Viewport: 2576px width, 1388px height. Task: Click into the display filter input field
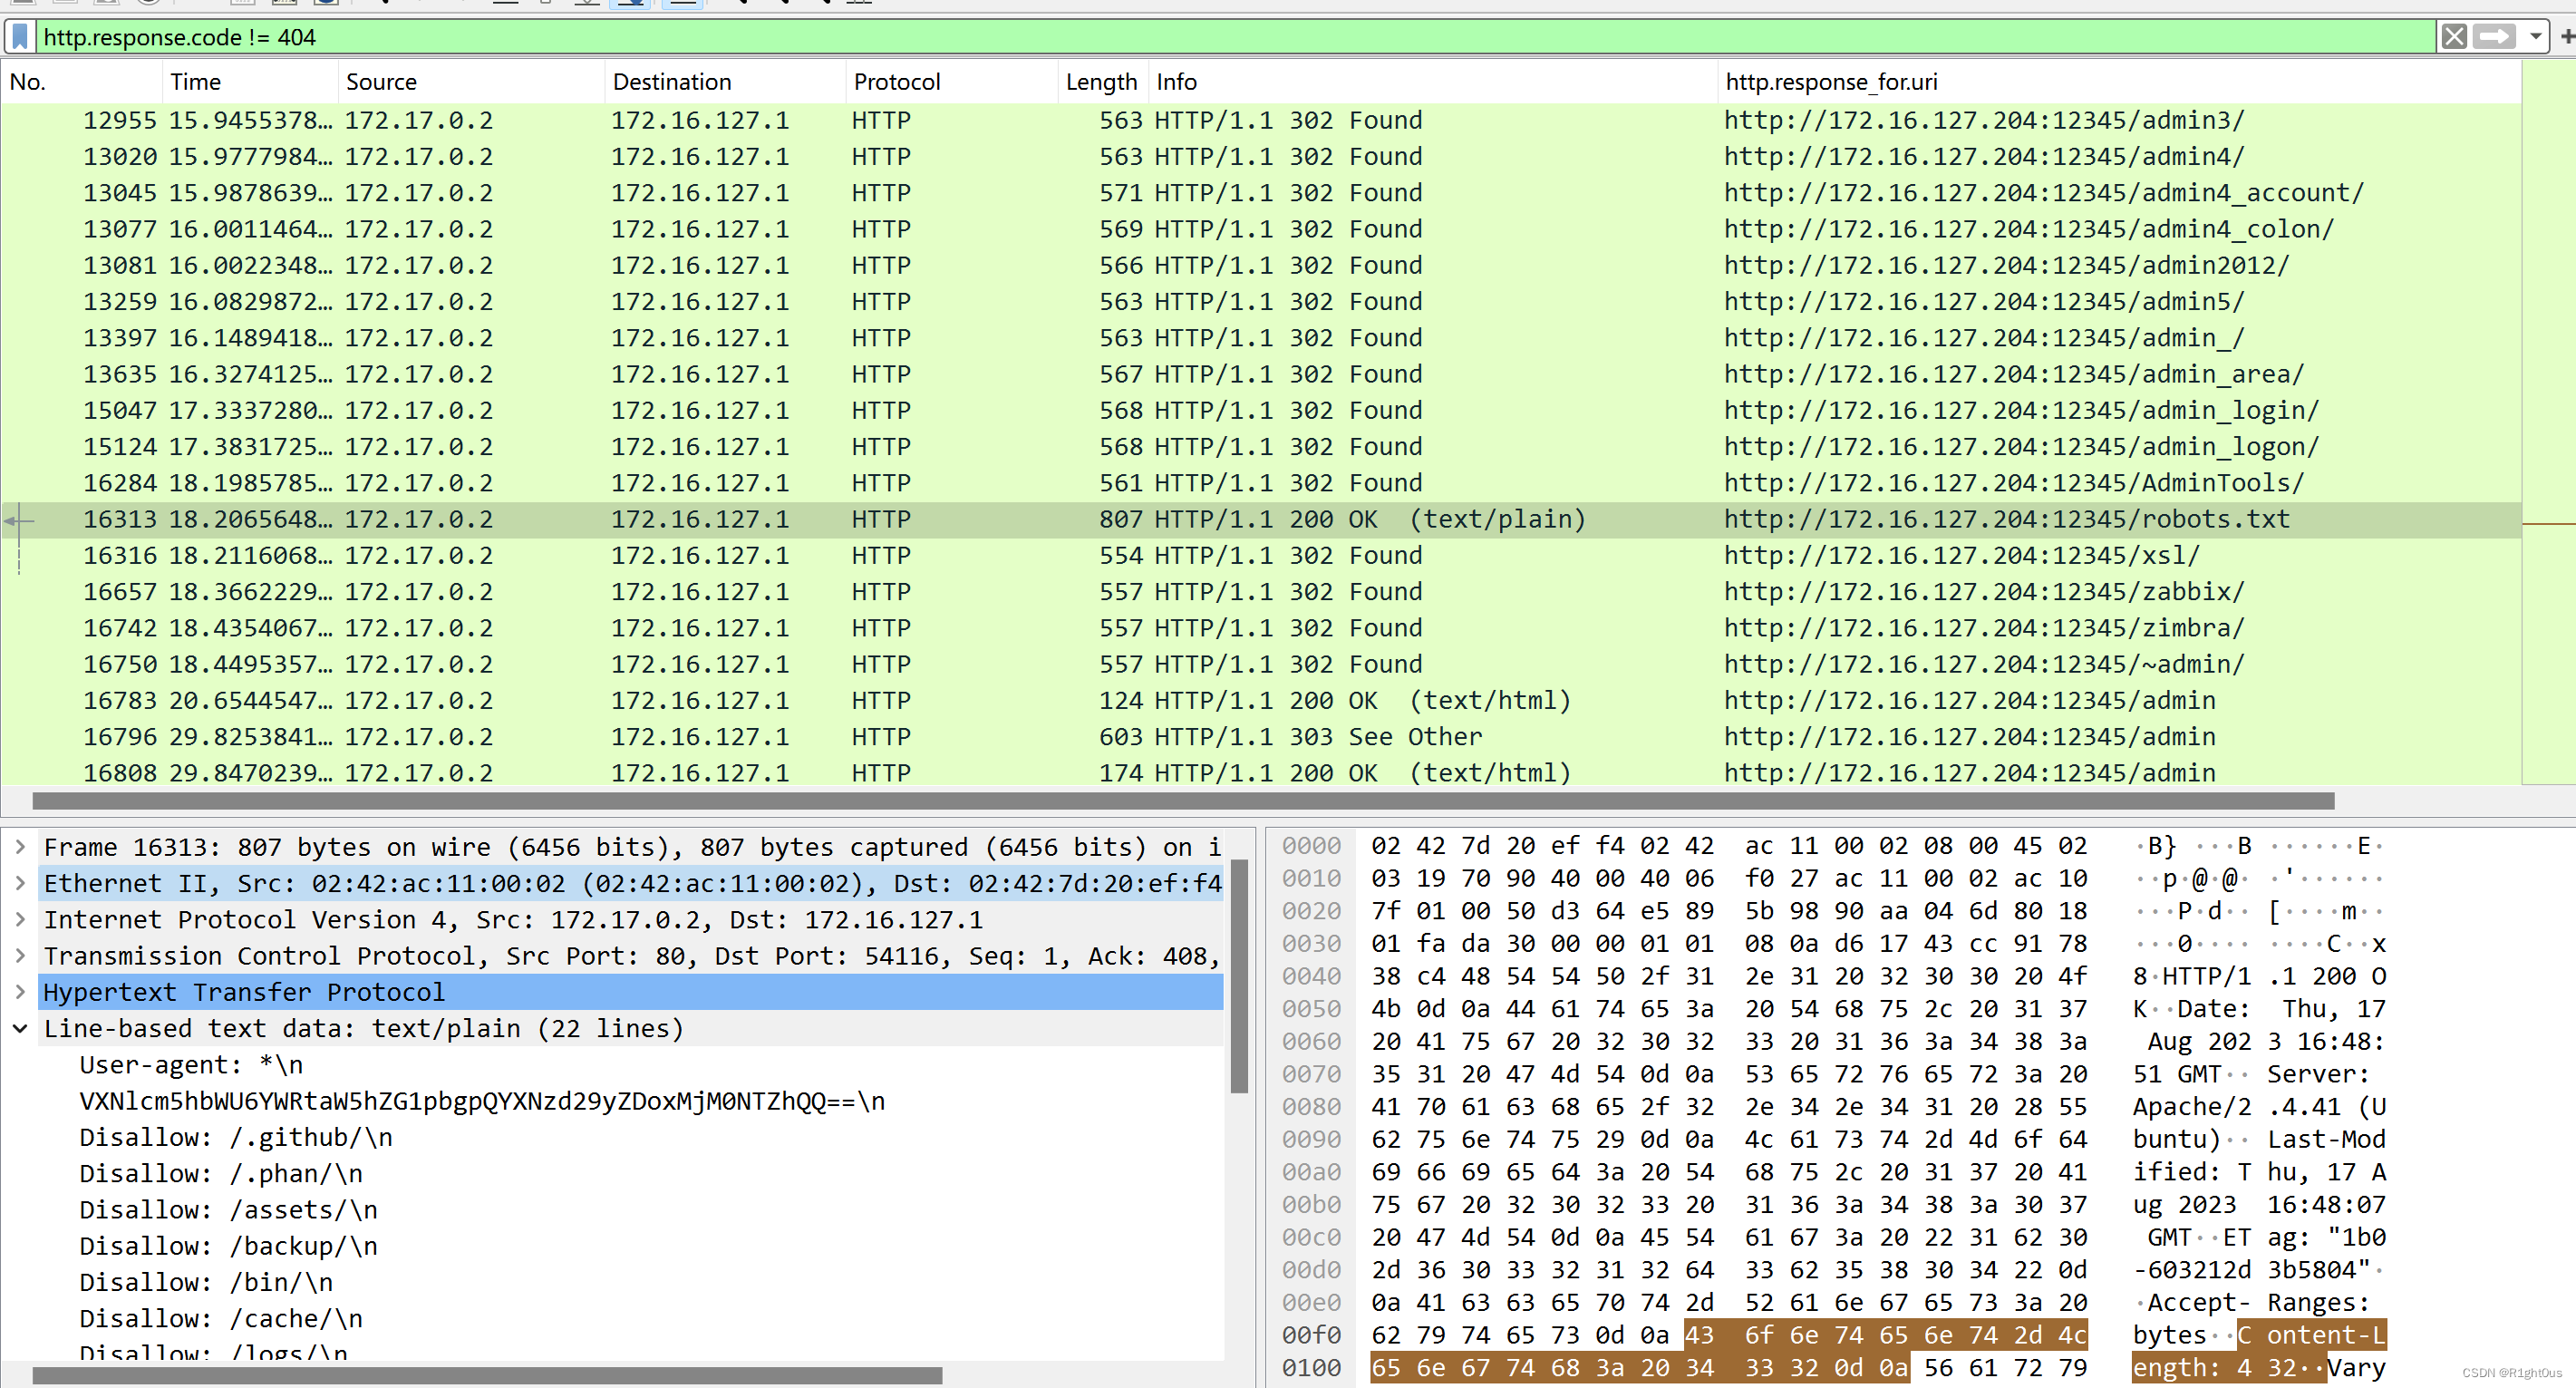pyautogui.click(x=1235, y=37)
